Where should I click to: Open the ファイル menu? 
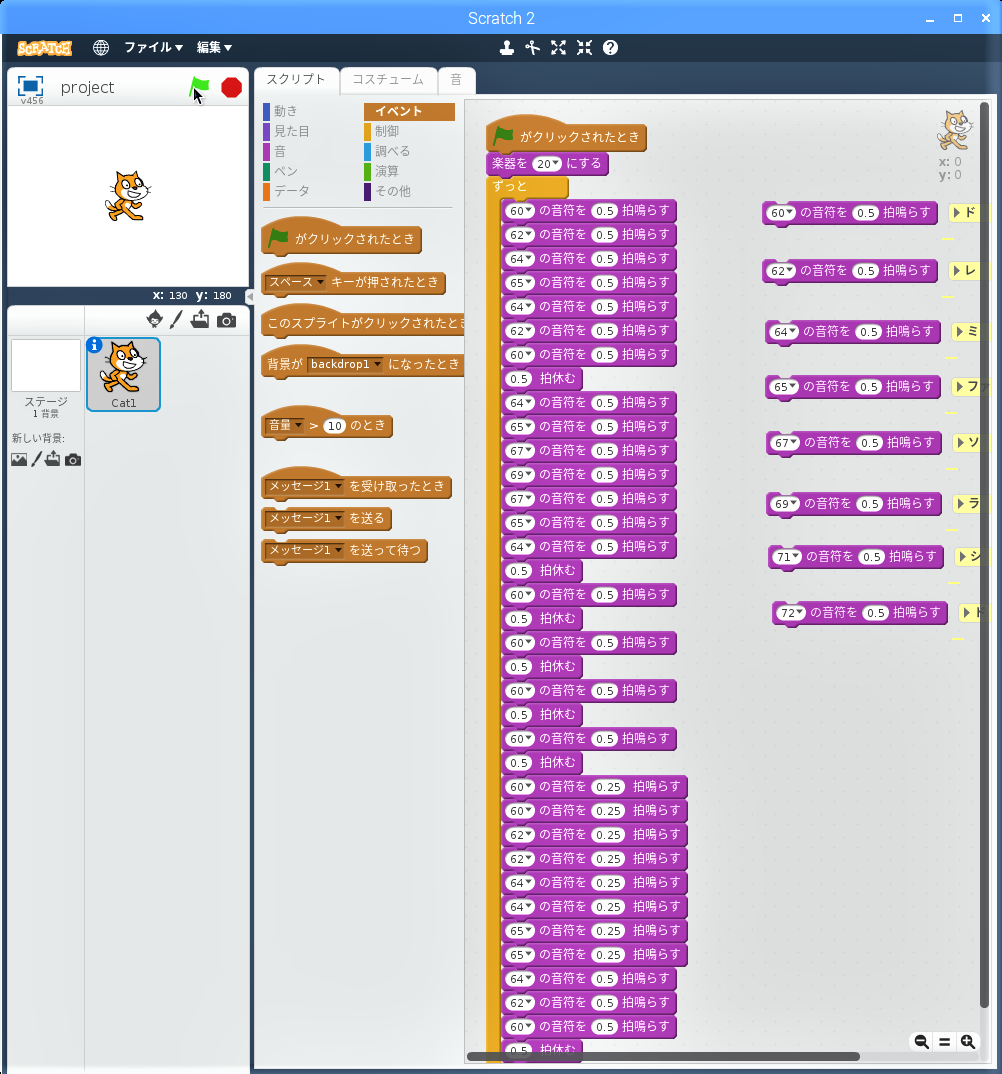point(153,47)
